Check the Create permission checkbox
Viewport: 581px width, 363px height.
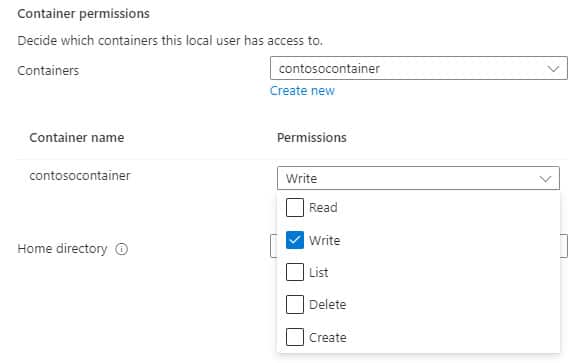pos(295,337)
